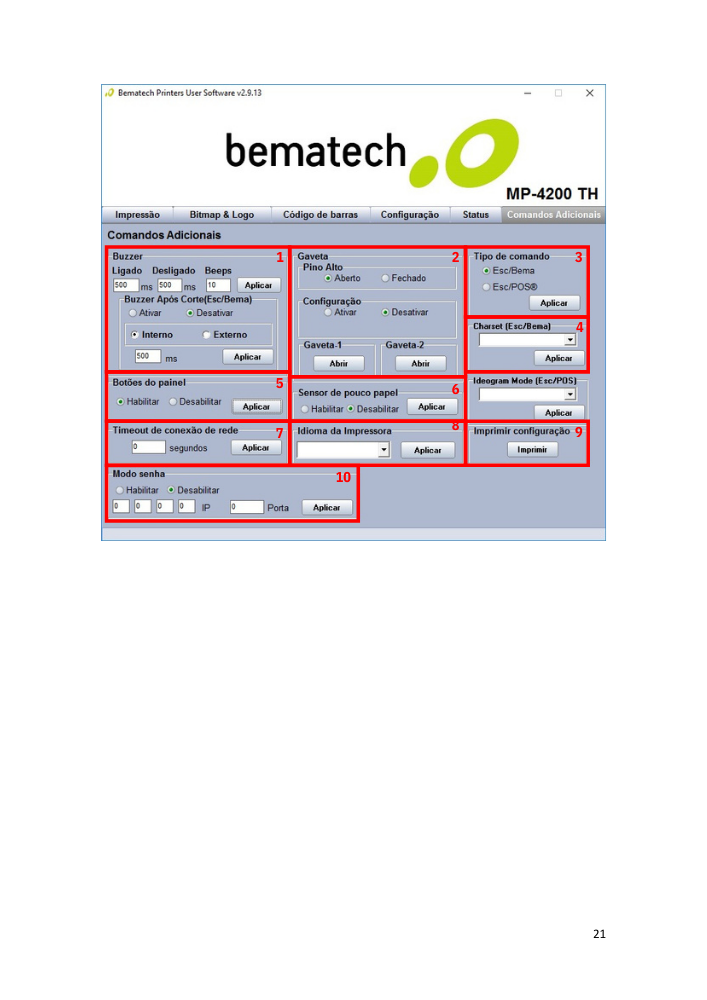Viewport: 707px width, 1000px height.
Task: Click the Porta input field
Action: (247, 506)
